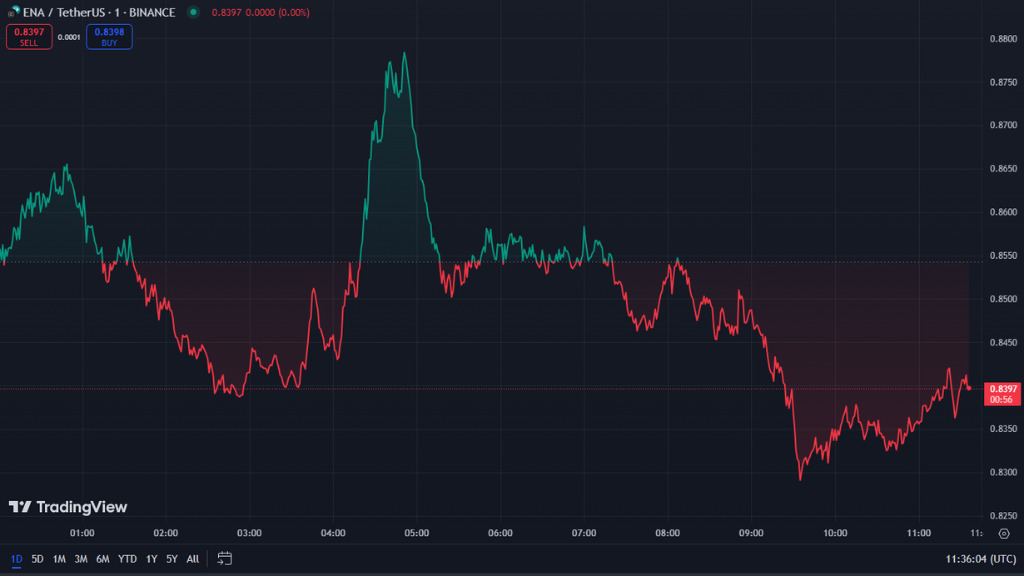
Task: Switch to the 5D time range
Action: coord(37,559)
